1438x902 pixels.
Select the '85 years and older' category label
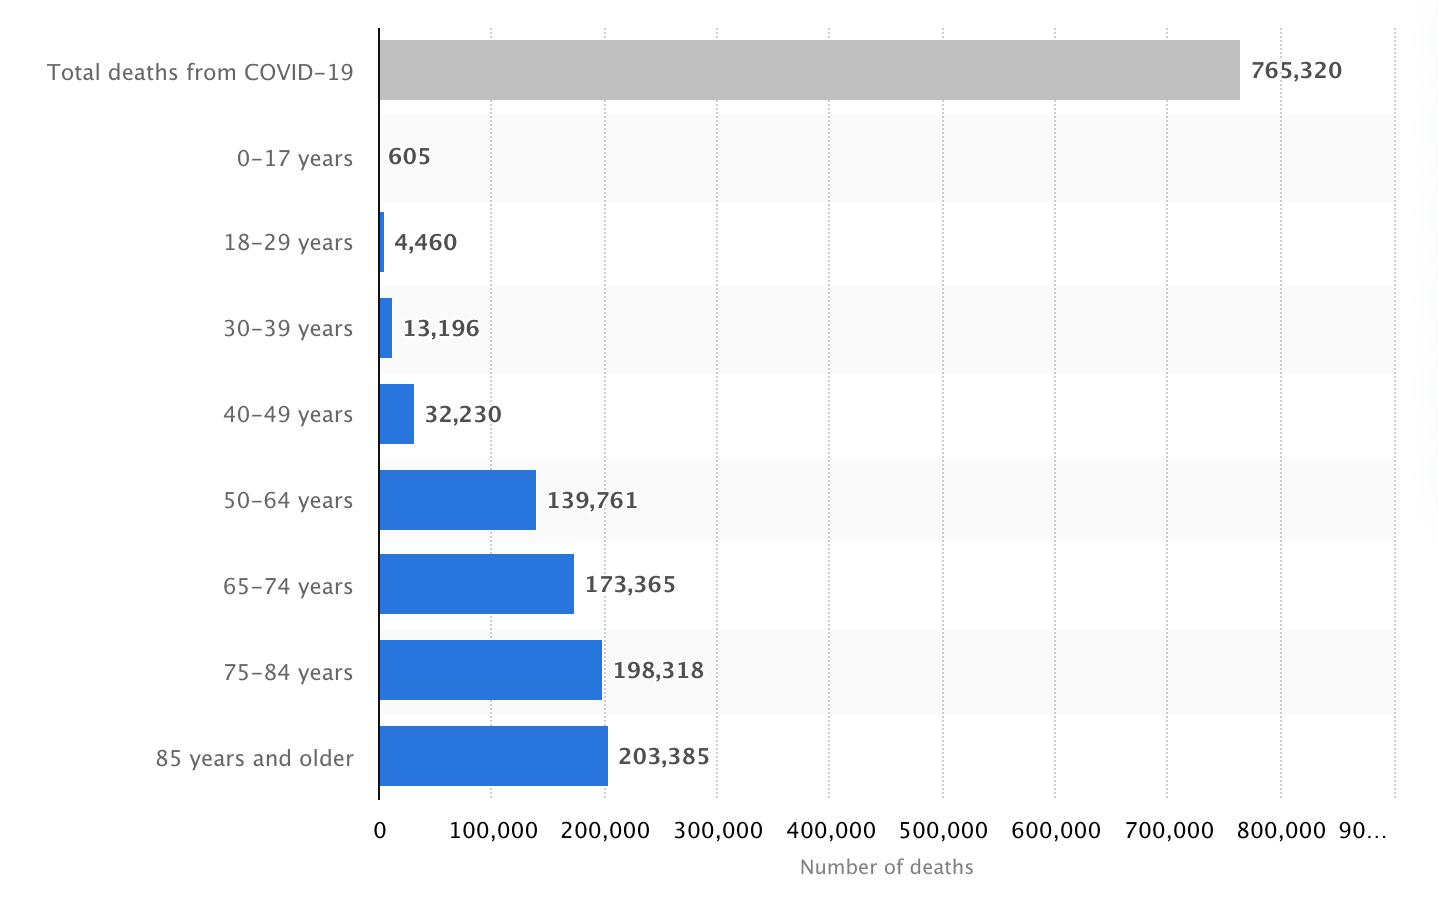coord(254,758)
